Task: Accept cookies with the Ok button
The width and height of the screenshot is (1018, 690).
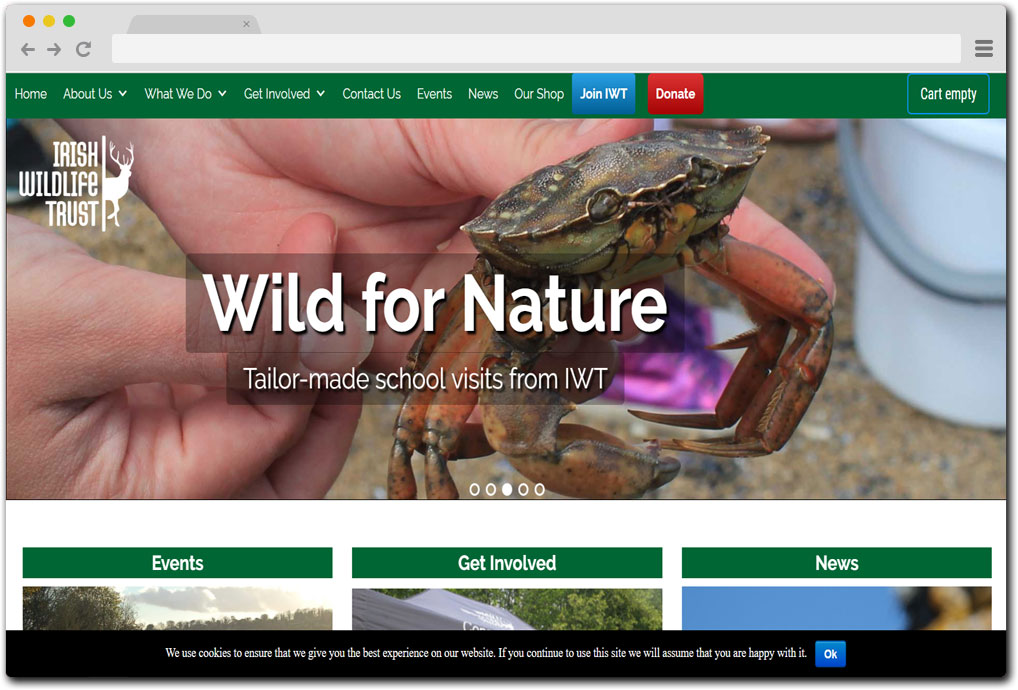Action: click(830, 654)
